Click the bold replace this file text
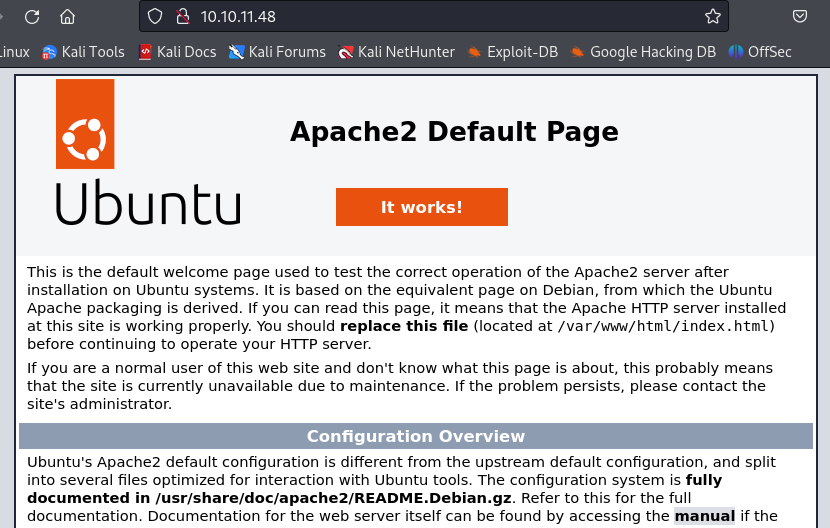Viewport: 830px width, 528px height. [404, 326]
